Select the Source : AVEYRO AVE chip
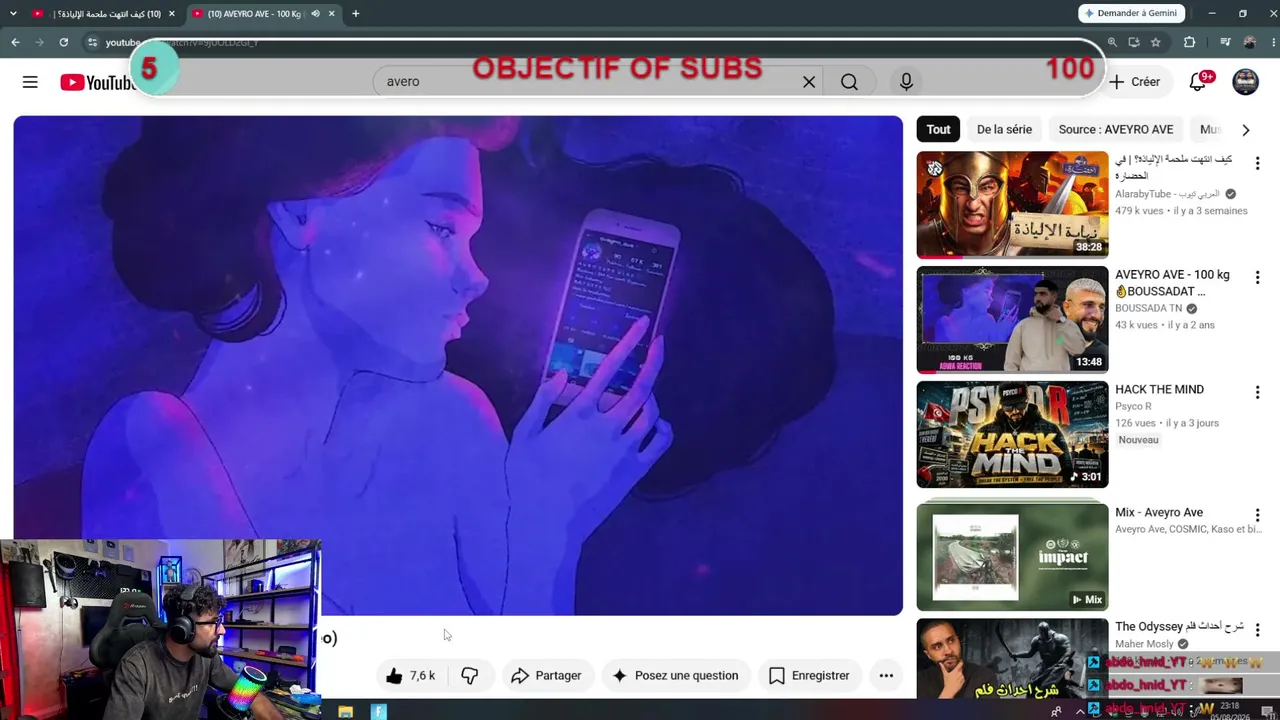The width and height of the screenshot is (1280, 720). point(1116,129)
